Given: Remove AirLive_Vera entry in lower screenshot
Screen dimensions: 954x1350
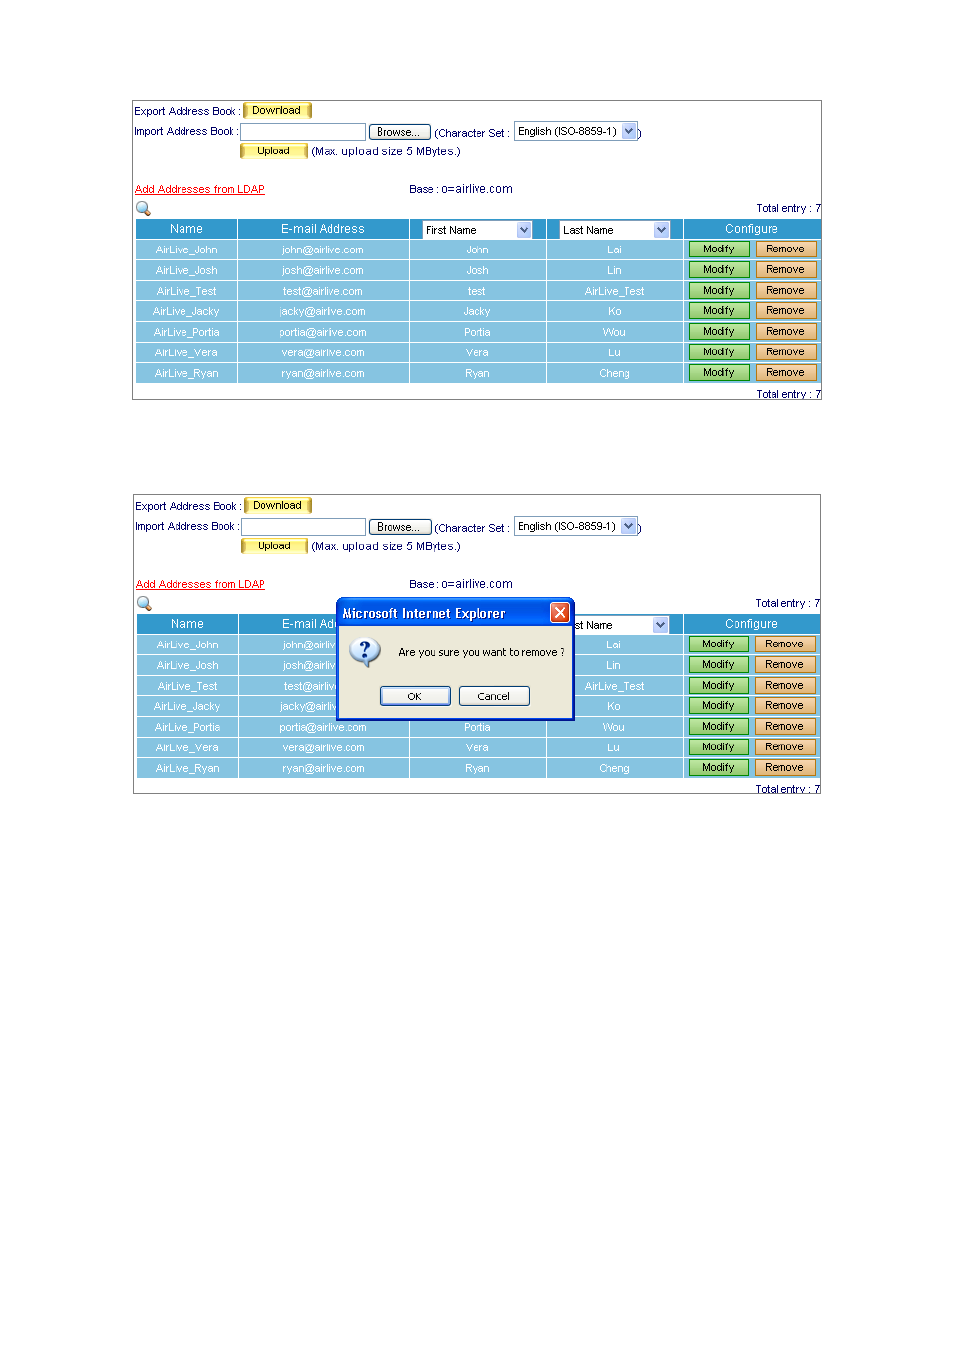Looking at the screenshot, I should 785,747.
